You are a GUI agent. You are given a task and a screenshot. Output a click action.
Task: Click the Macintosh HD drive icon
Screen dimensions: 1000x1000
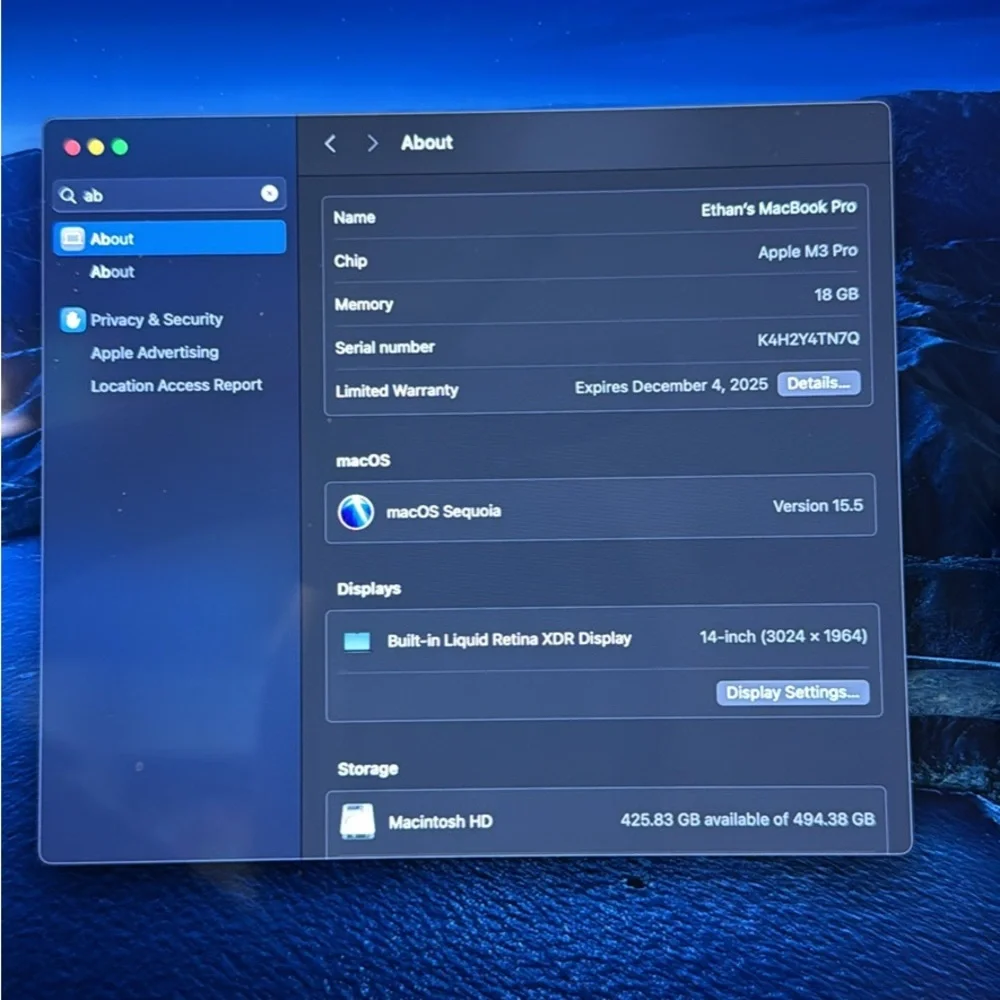coord(357,821)
